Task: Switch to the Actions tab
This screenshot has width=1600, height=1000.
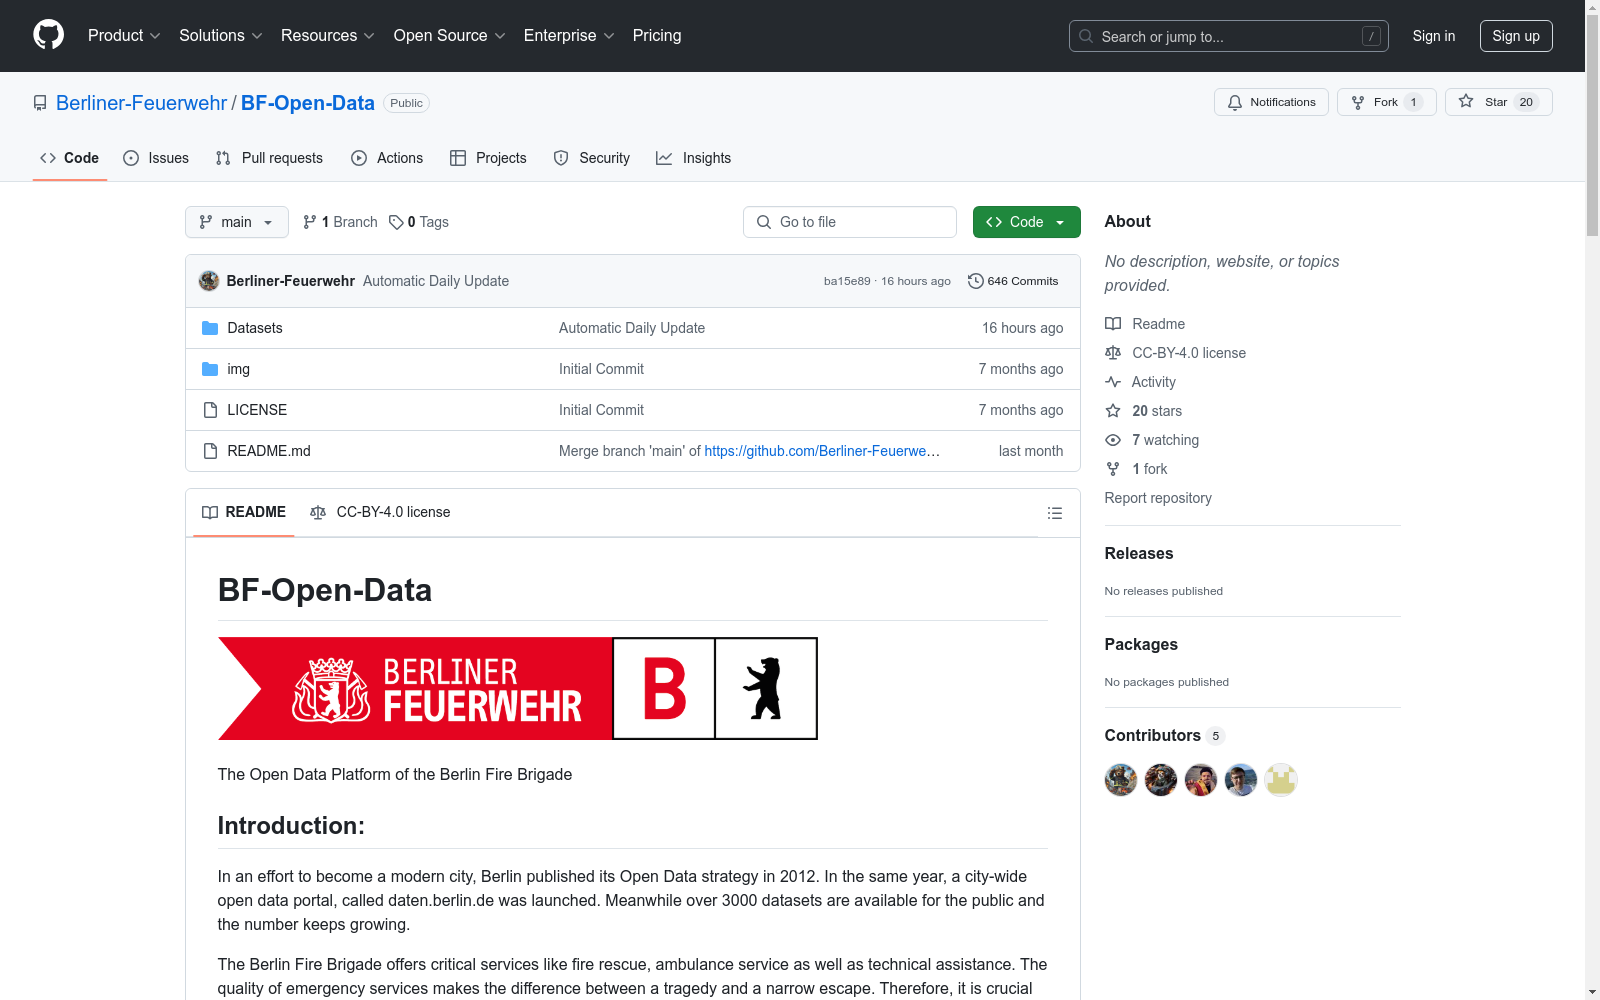Action: click(x=387, y=158)
